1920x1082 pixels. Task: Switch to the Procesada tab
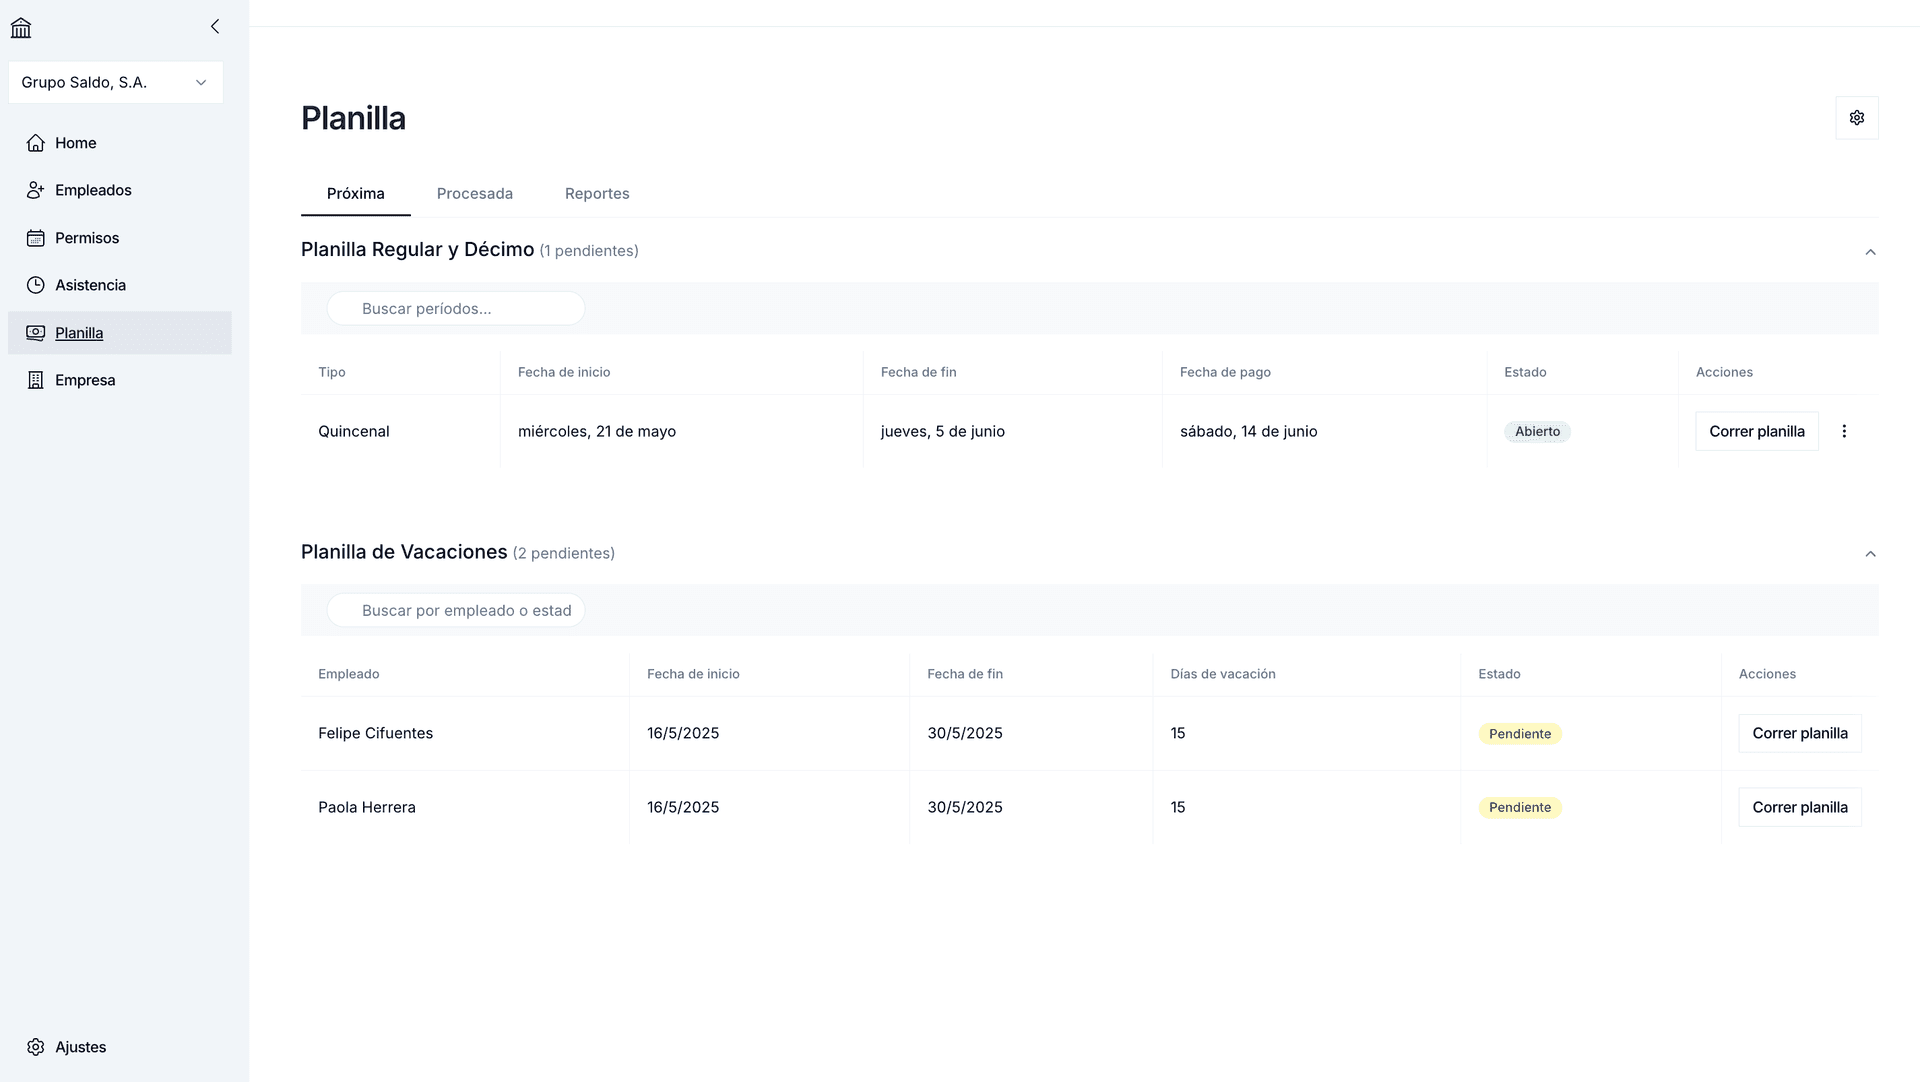click(x=474, y=194)
